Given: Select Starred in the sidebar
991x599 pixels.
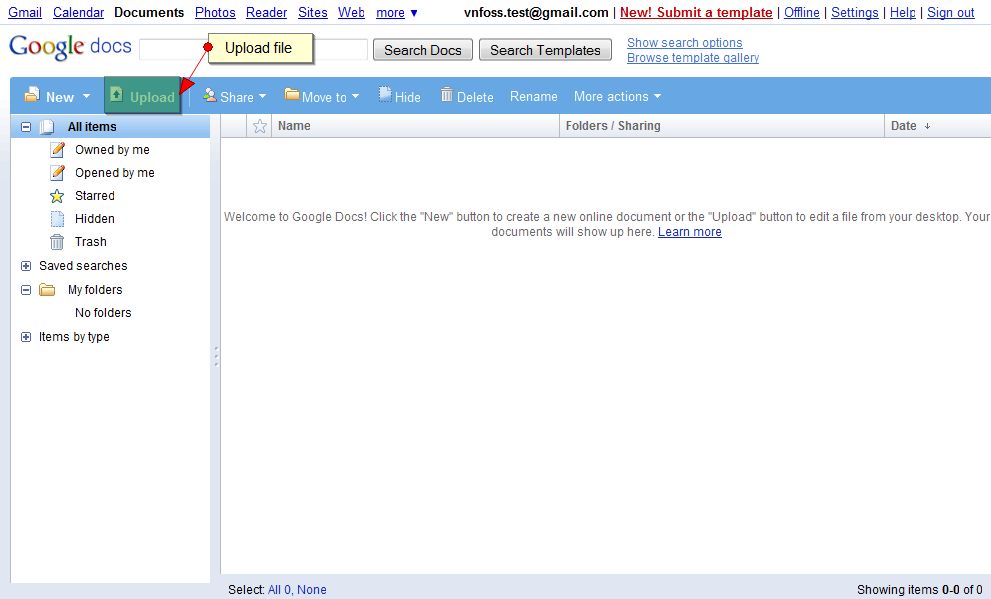Looking at the screenshot, I should (x=95, y=196).
